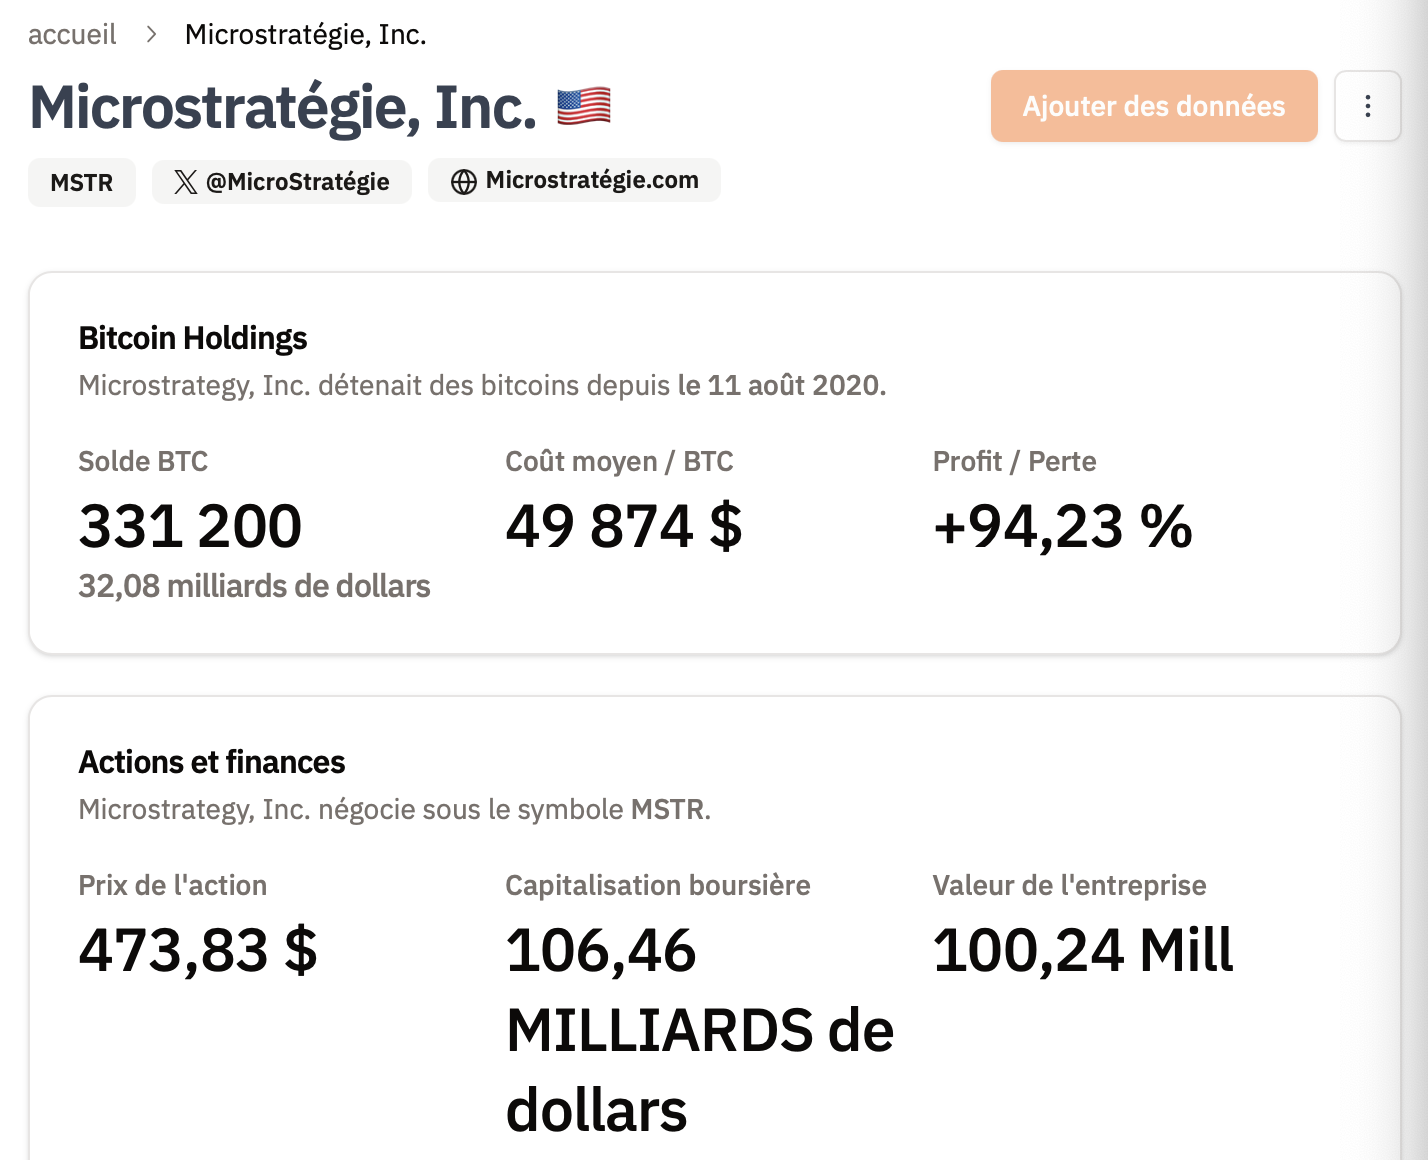Select the 473,83 $ share price value
This screenshot has width=1428, height=1160.
[x=198, y=950]
